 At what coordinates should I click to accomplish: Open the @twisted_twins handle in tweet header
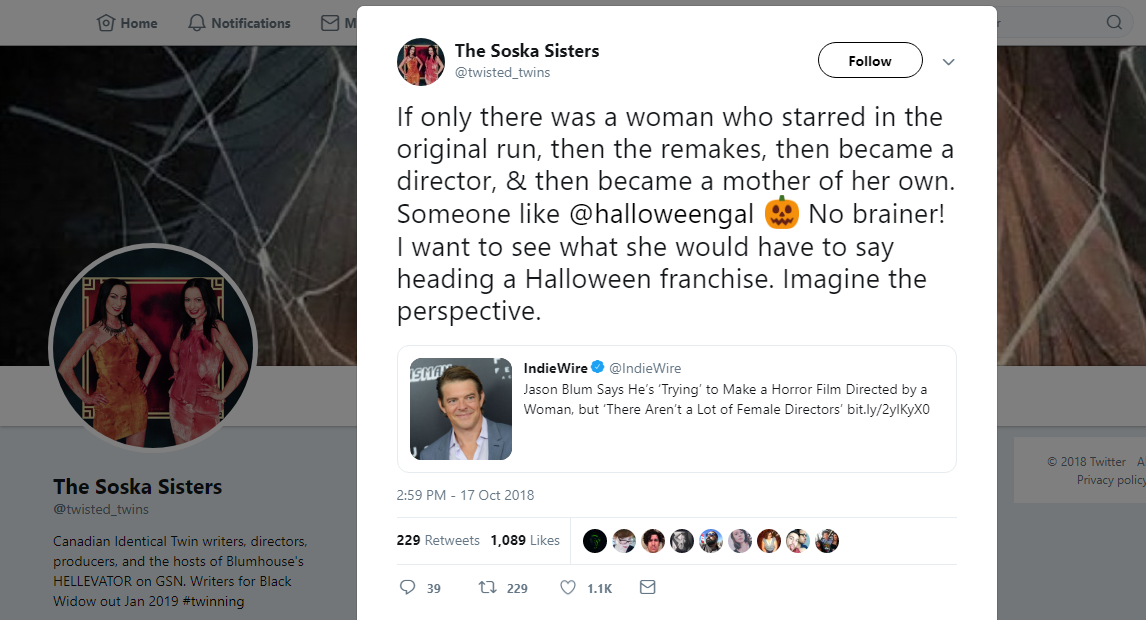pyautogui.click(x=502, y=73)
